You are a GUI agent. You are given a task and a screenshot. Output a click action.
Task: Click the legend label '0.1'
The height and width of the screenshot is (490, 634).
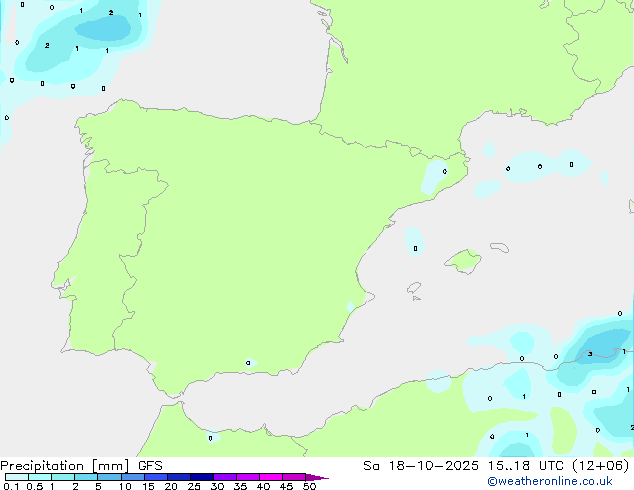[x=11, y=486]
